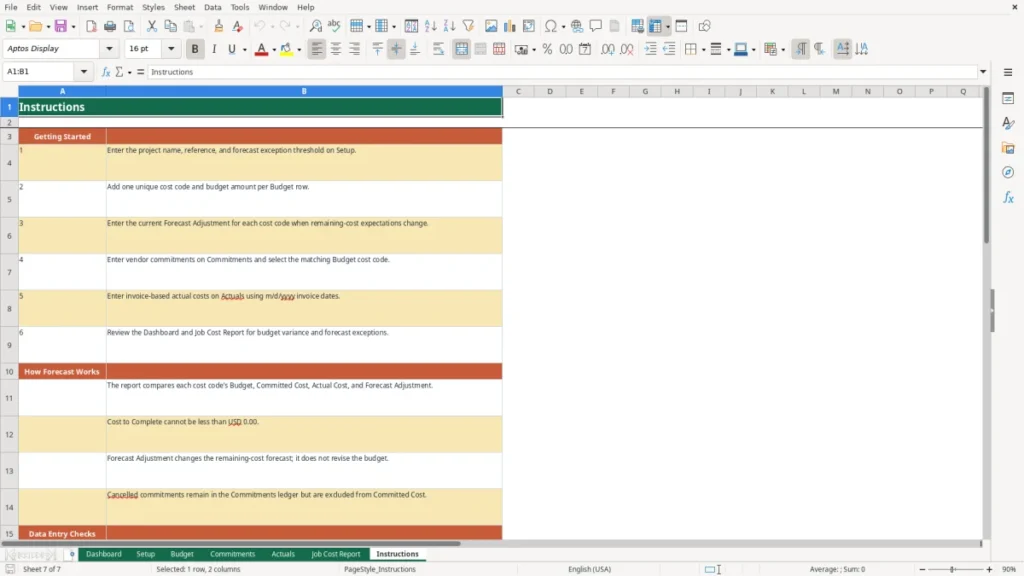Insert a hyperlink
Viewport: 1024px width, 576px height.
pos(577,26)
